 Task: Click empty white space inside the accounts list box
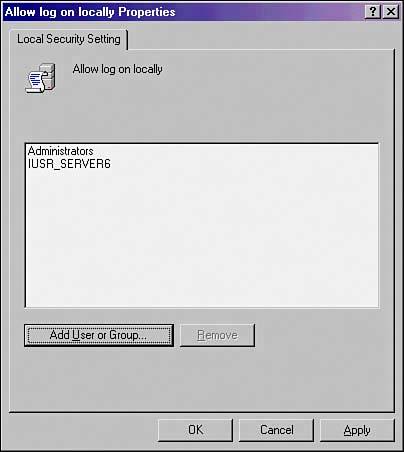(x=202, y=237)
